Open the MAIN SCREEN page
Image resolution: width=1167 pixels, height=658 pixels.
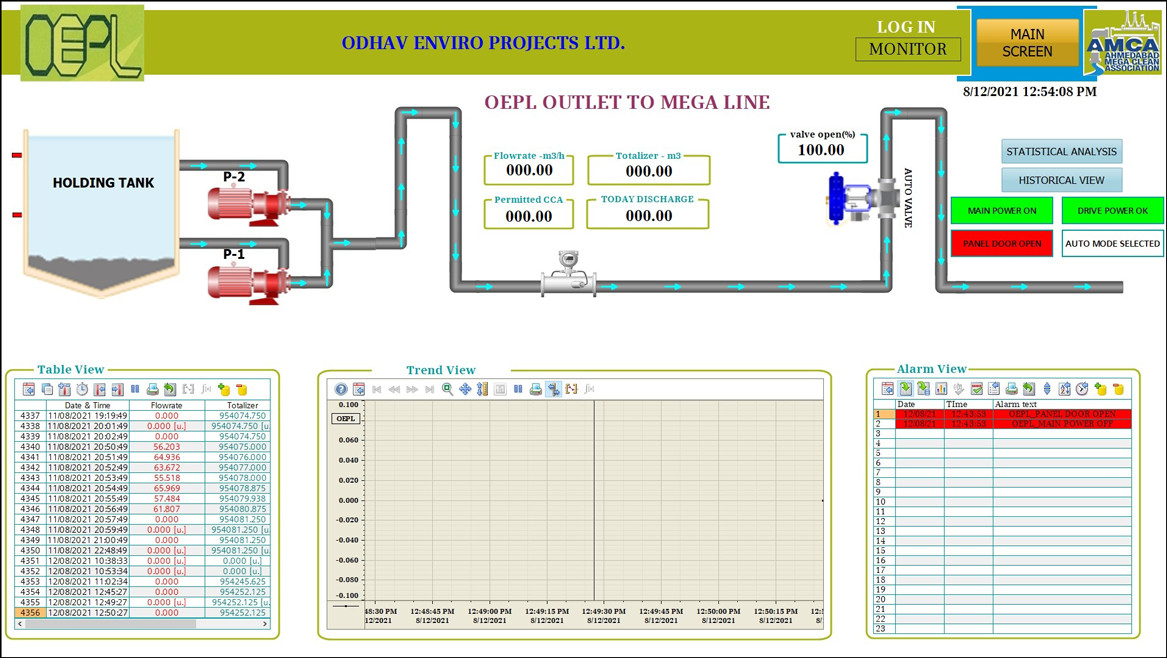[1027, 43]
